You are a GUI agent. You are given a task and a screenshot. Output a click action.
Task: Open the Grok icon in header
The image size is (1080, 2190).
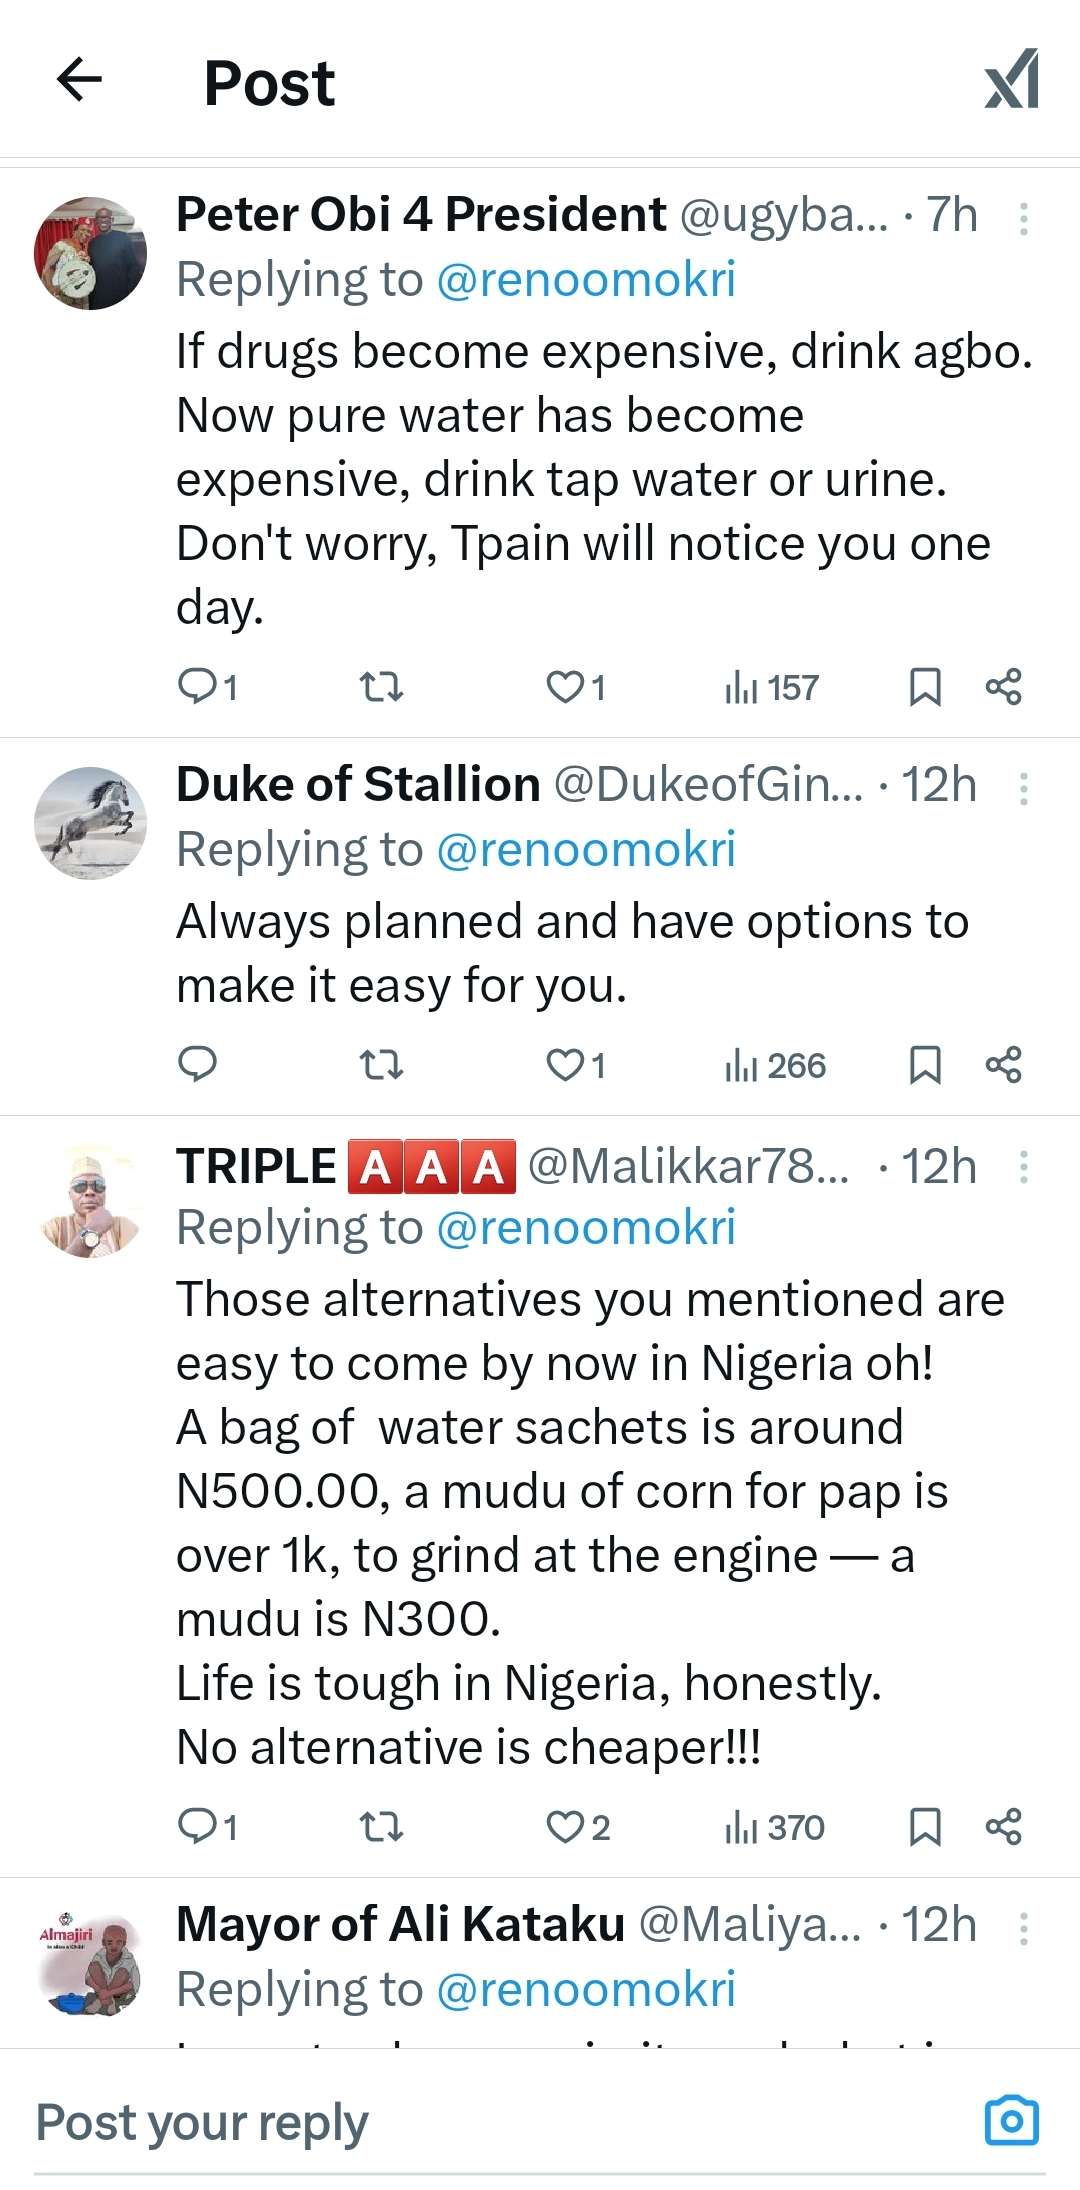pyautogui.click(x=1012, y=80)
